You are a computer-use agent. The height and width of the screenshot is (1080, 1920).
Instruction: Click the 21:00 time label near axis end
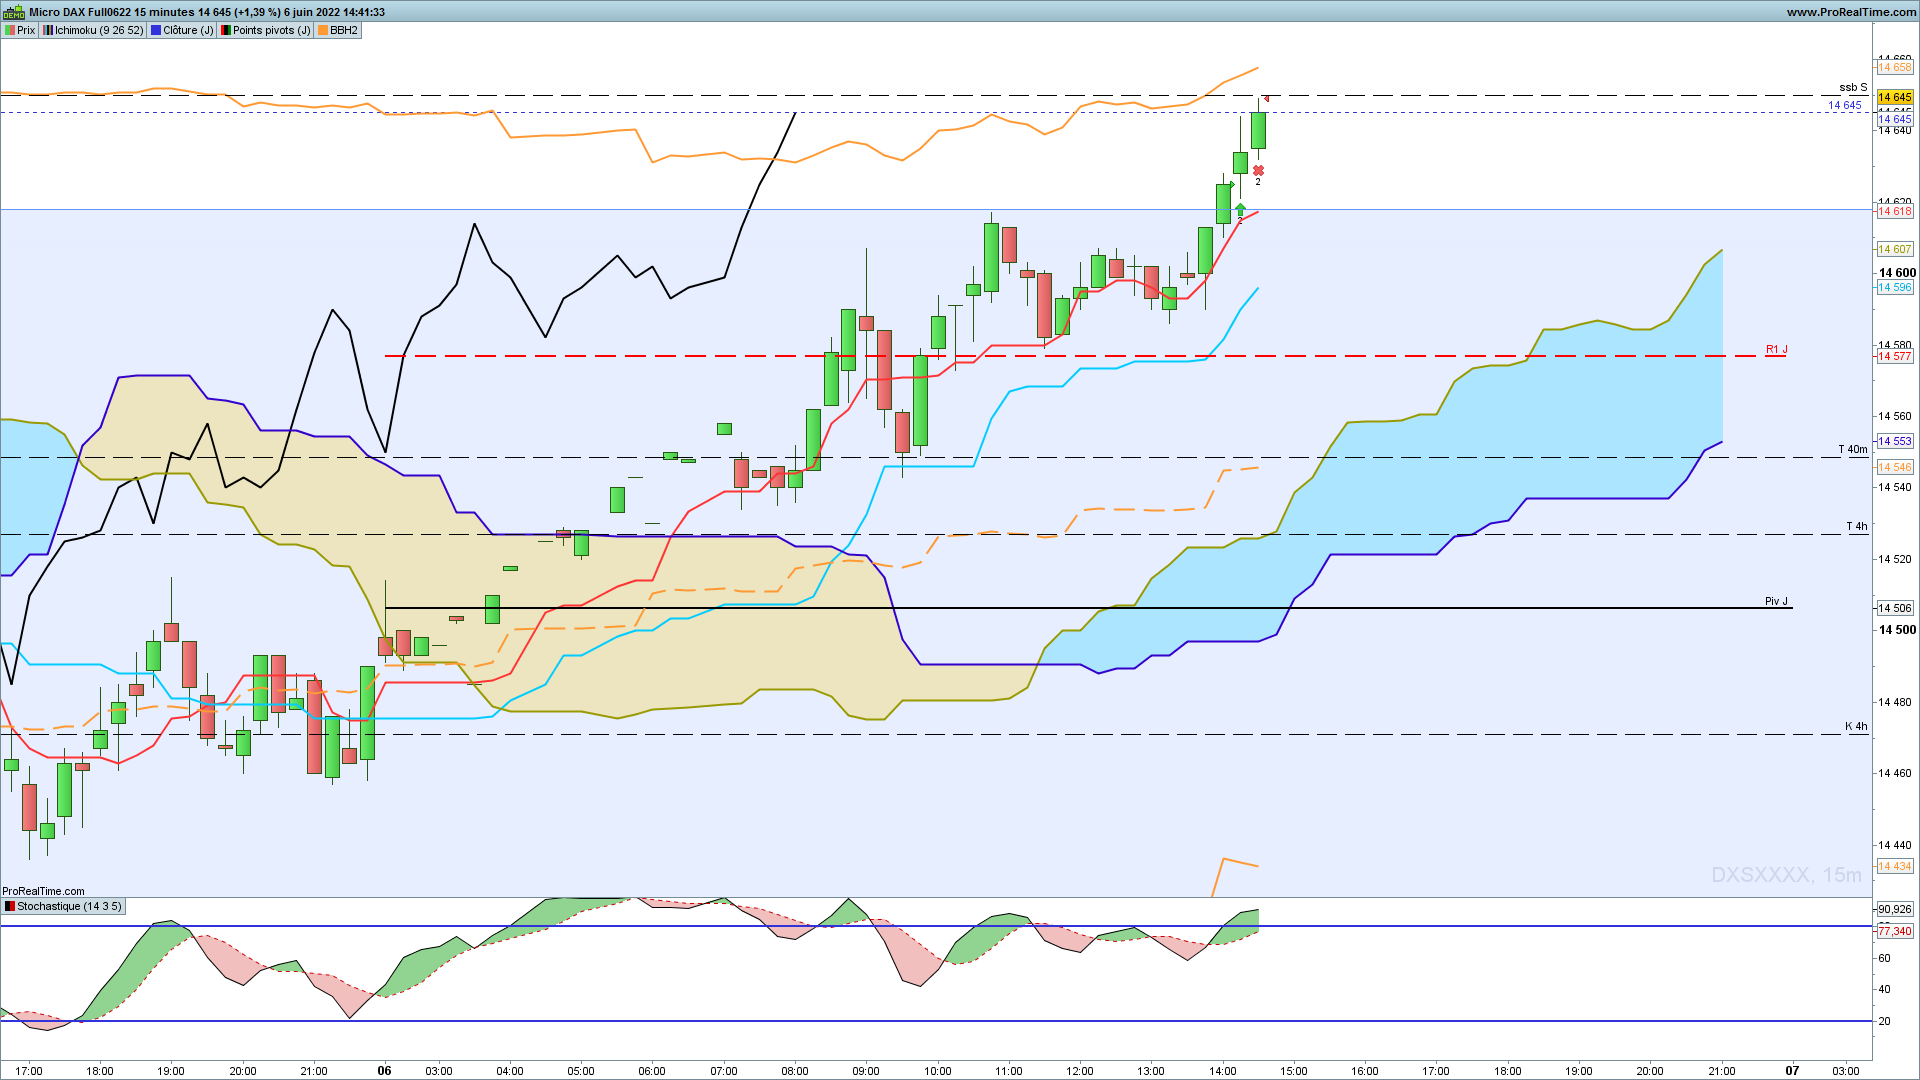point(1722,1070)
